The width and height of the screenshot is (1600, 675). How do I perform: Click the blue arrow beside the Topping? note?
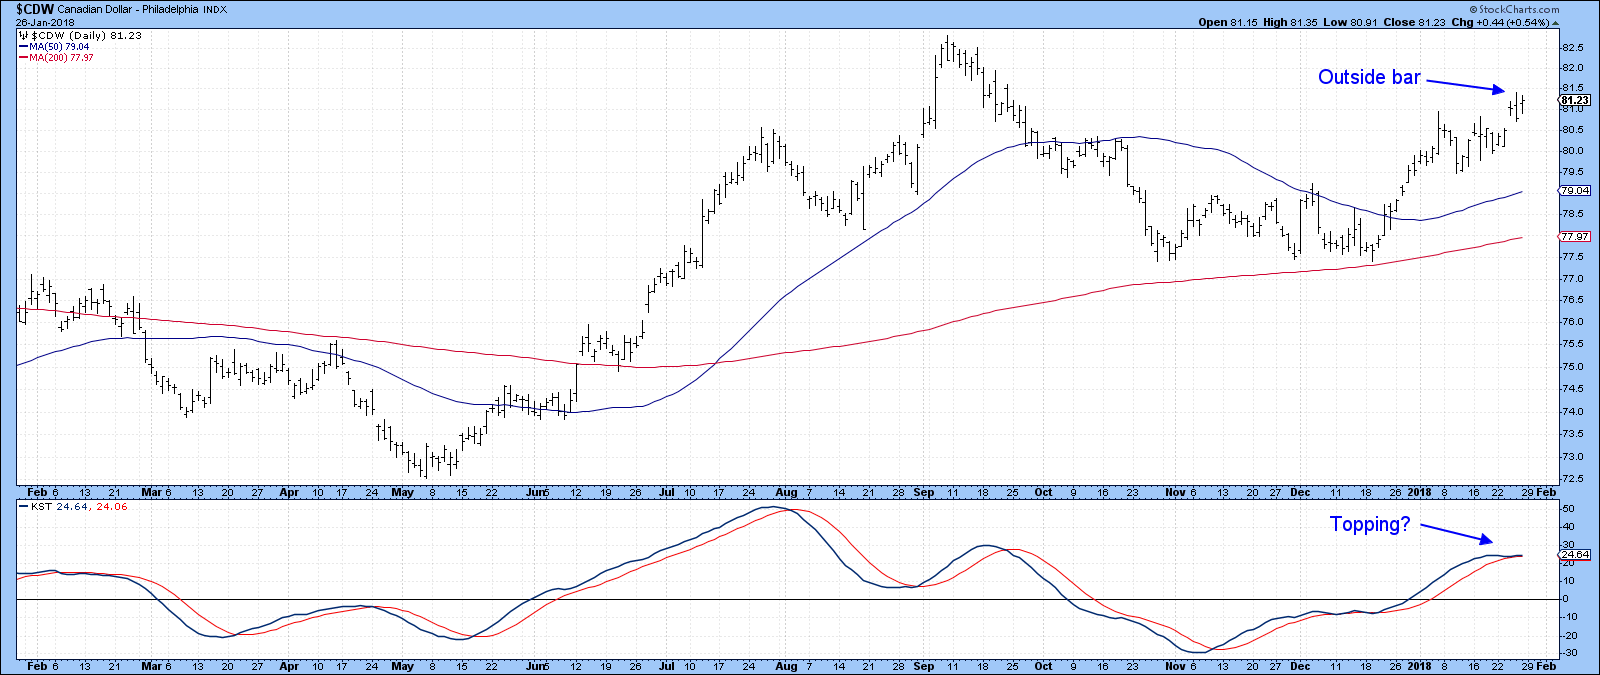point(1457,532)
